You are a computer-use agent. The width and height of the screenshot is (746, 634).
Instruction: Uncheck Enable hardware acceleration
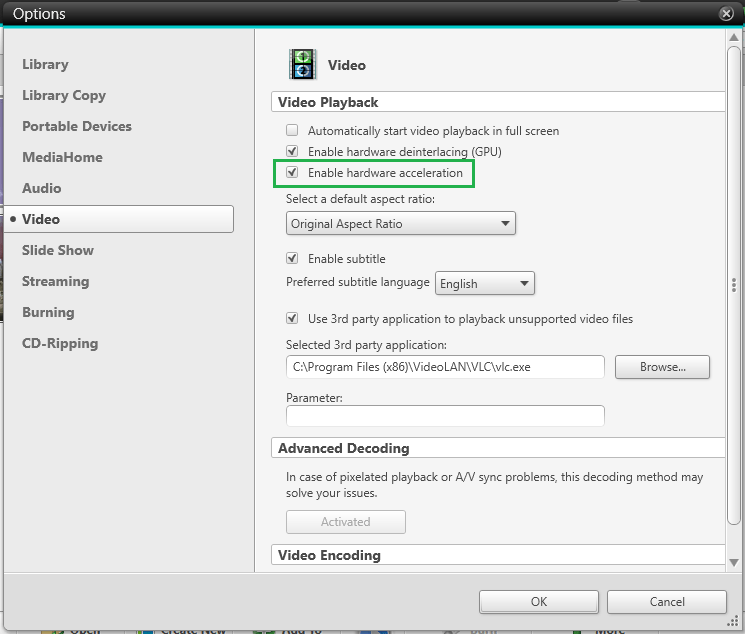click(x=293, y=173)
